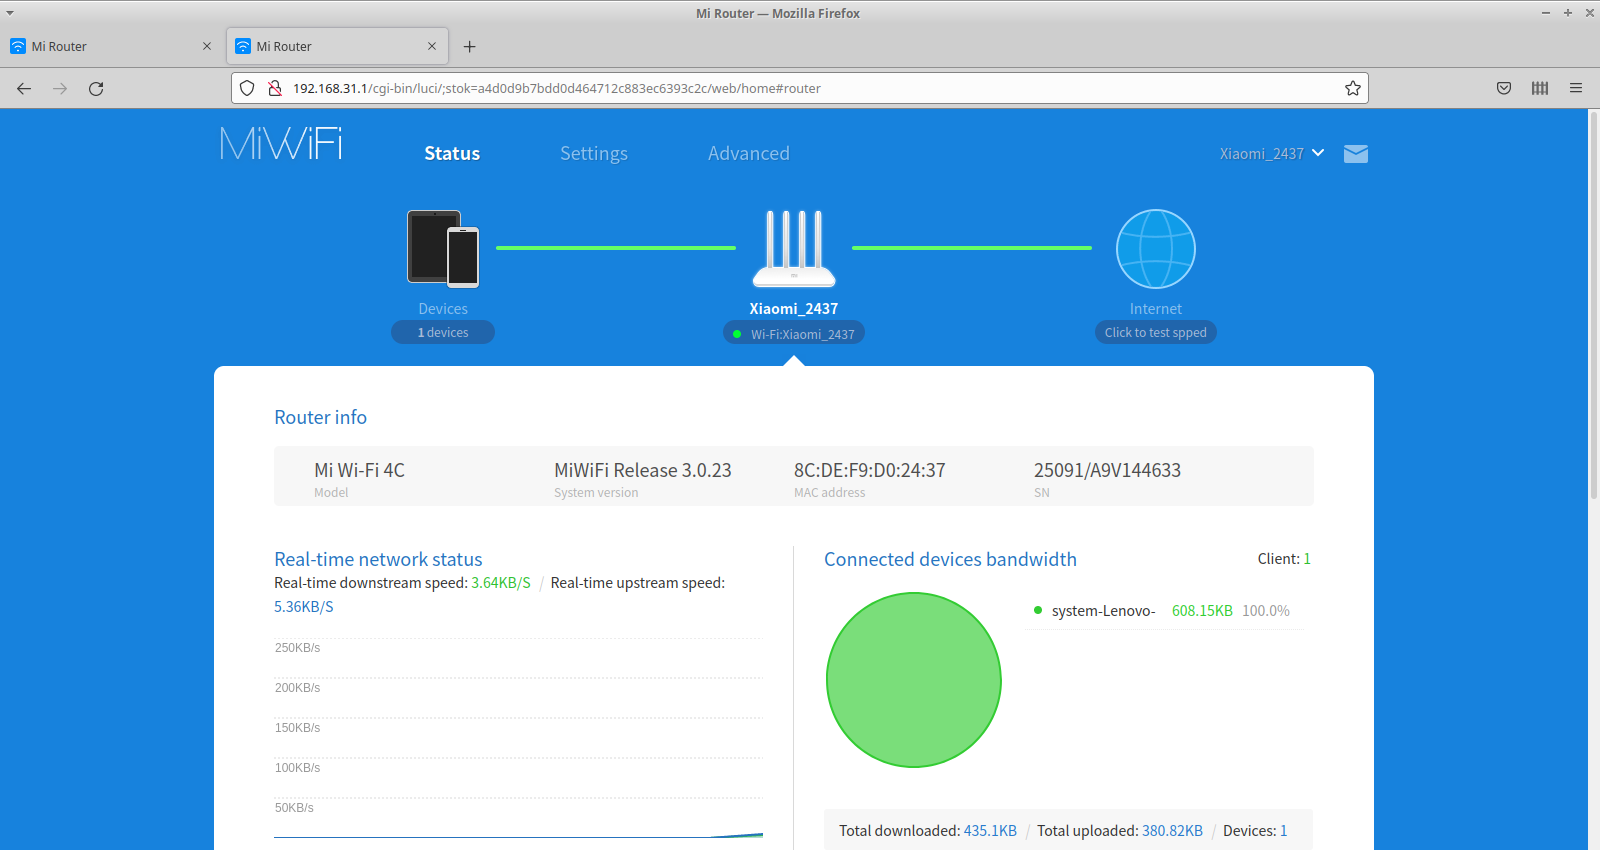Click the 608.15KB device usage value

[x=1202, y=611]
